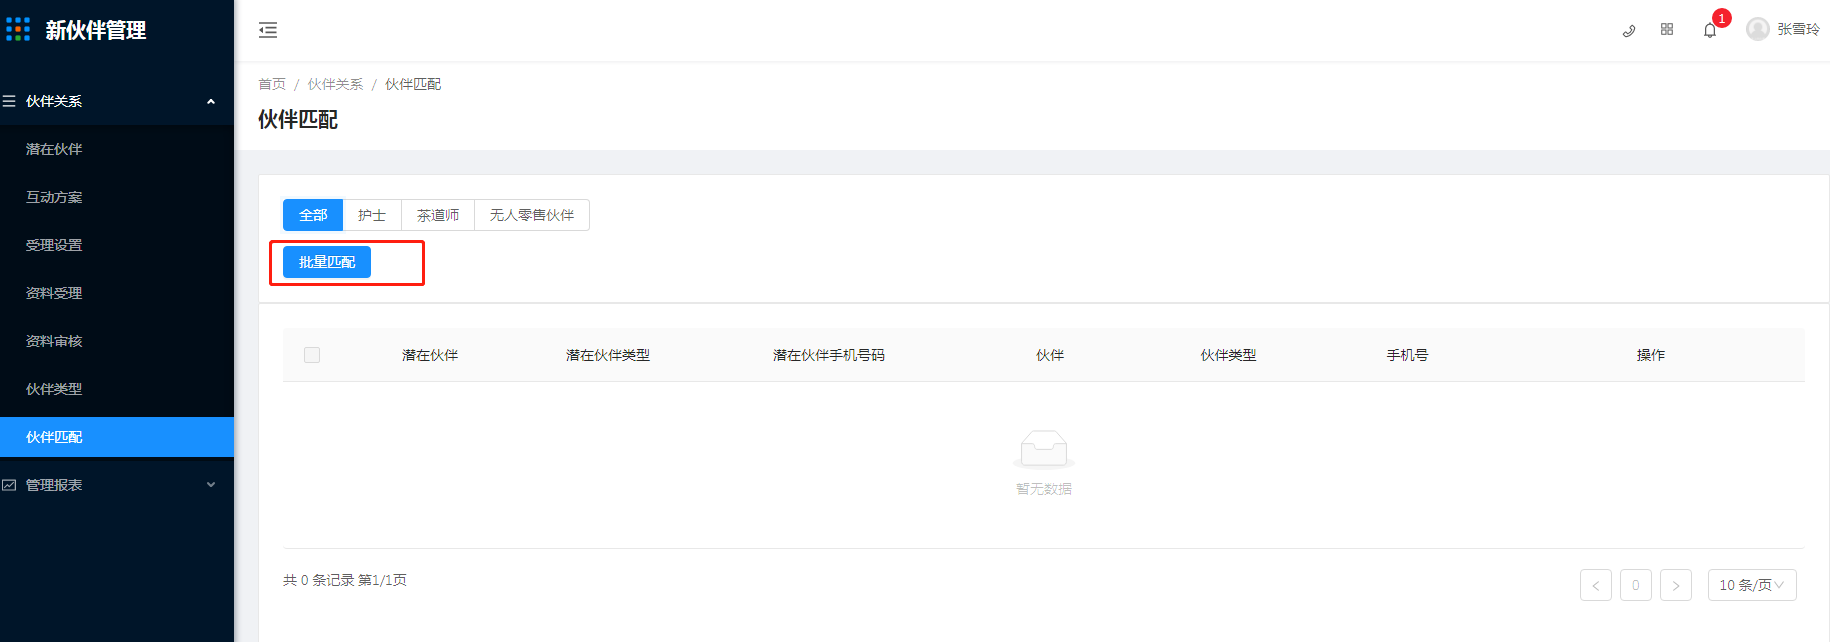Click the 首页 breadcrumb link
This screenshot has width=1830, height=642.
[272, 84]
